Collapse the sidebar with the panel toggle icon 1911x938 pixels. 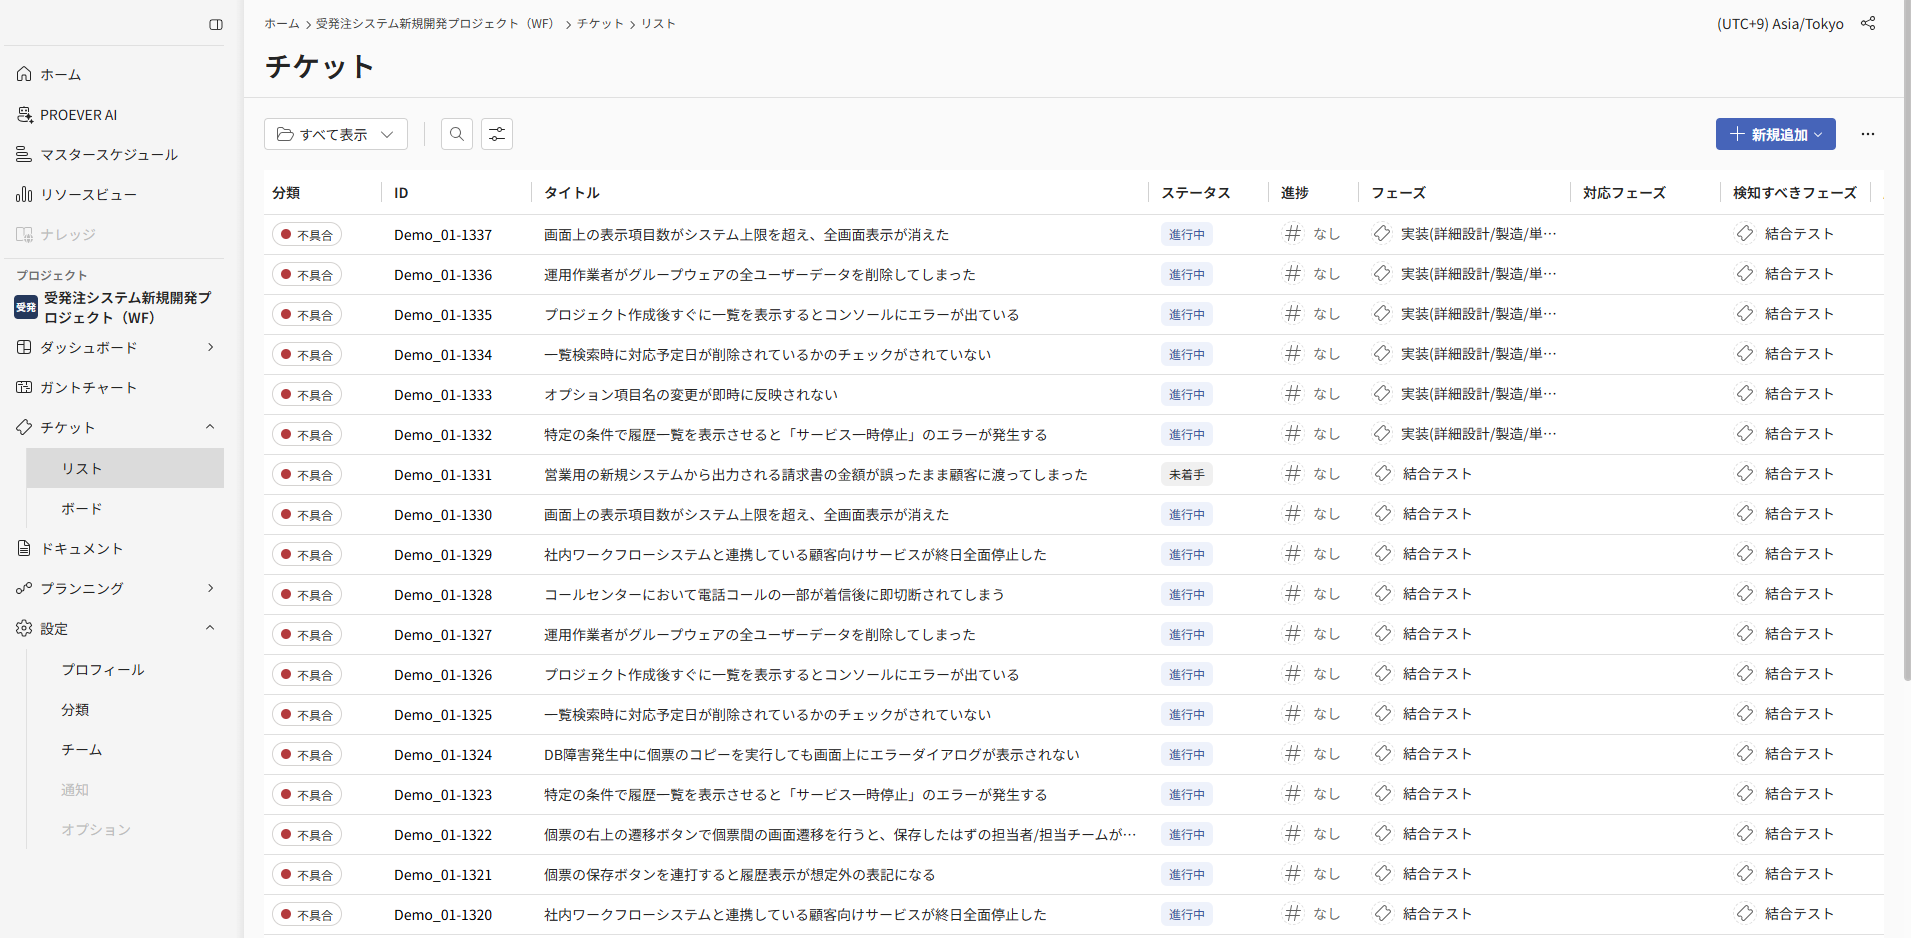pyautogui.click(x=215, y=25)
